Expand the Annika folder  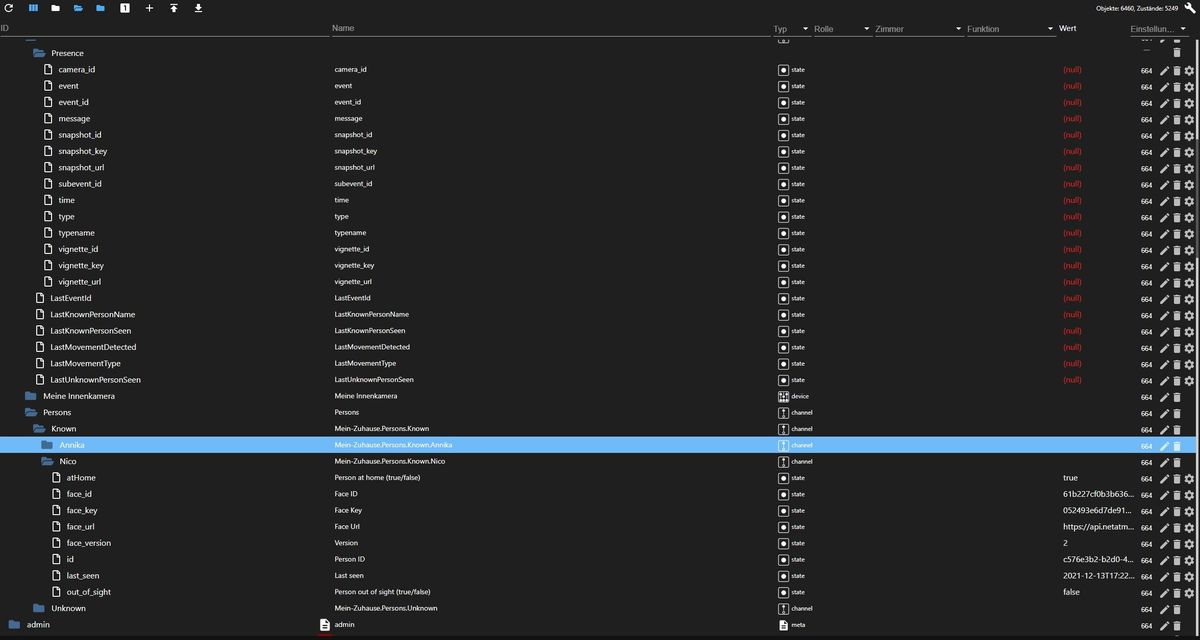[47, 445]
